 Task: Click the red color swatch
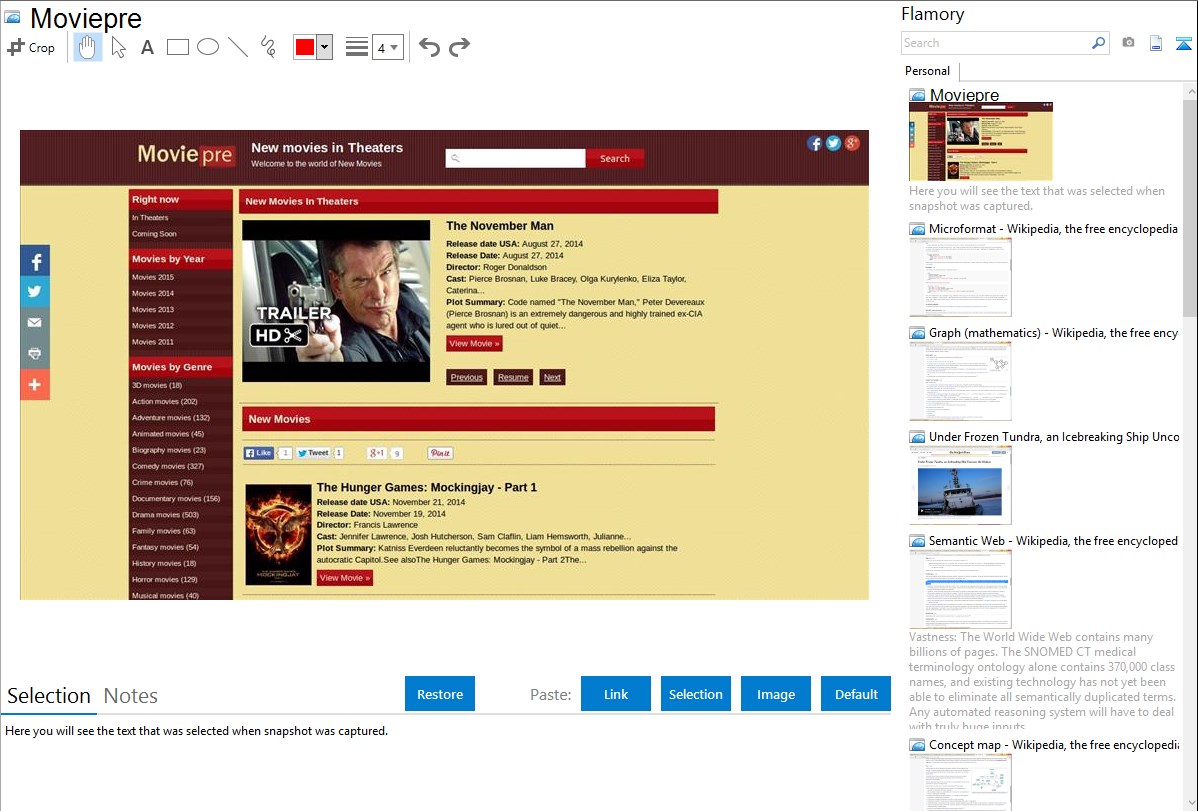305,47
